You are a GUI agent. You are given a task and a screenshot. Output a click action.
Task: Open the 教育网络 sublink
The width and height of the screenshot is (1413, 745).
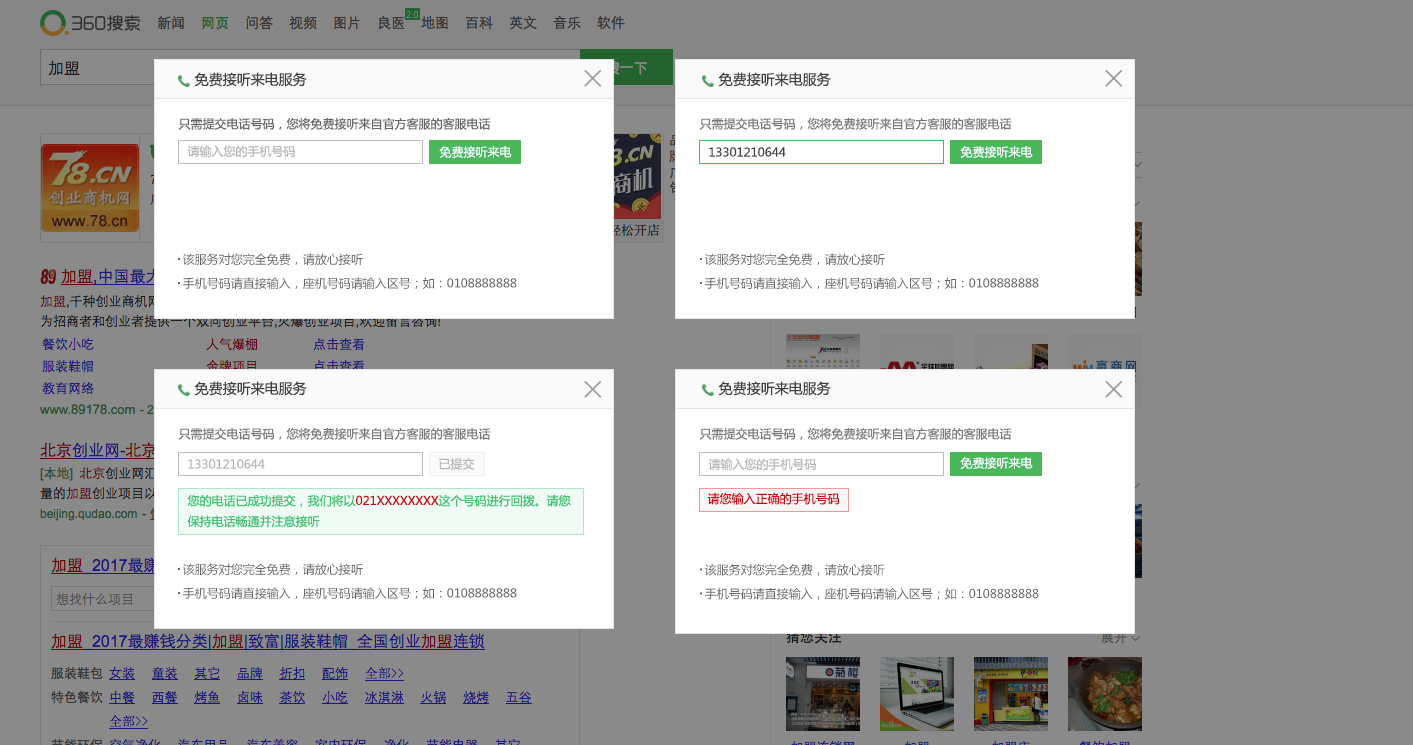pyautogui.click(x=68, y=388)
